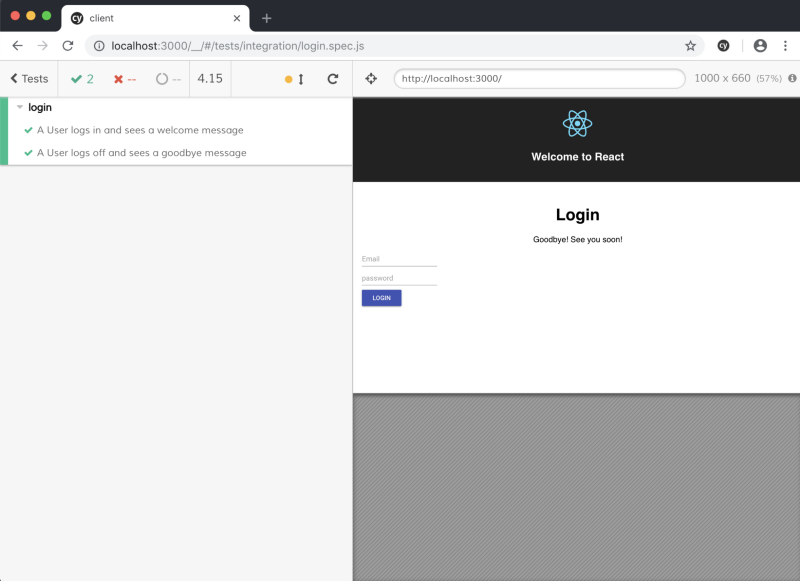Select the client browser tab

pyautogui.click(x=150, y=18)
